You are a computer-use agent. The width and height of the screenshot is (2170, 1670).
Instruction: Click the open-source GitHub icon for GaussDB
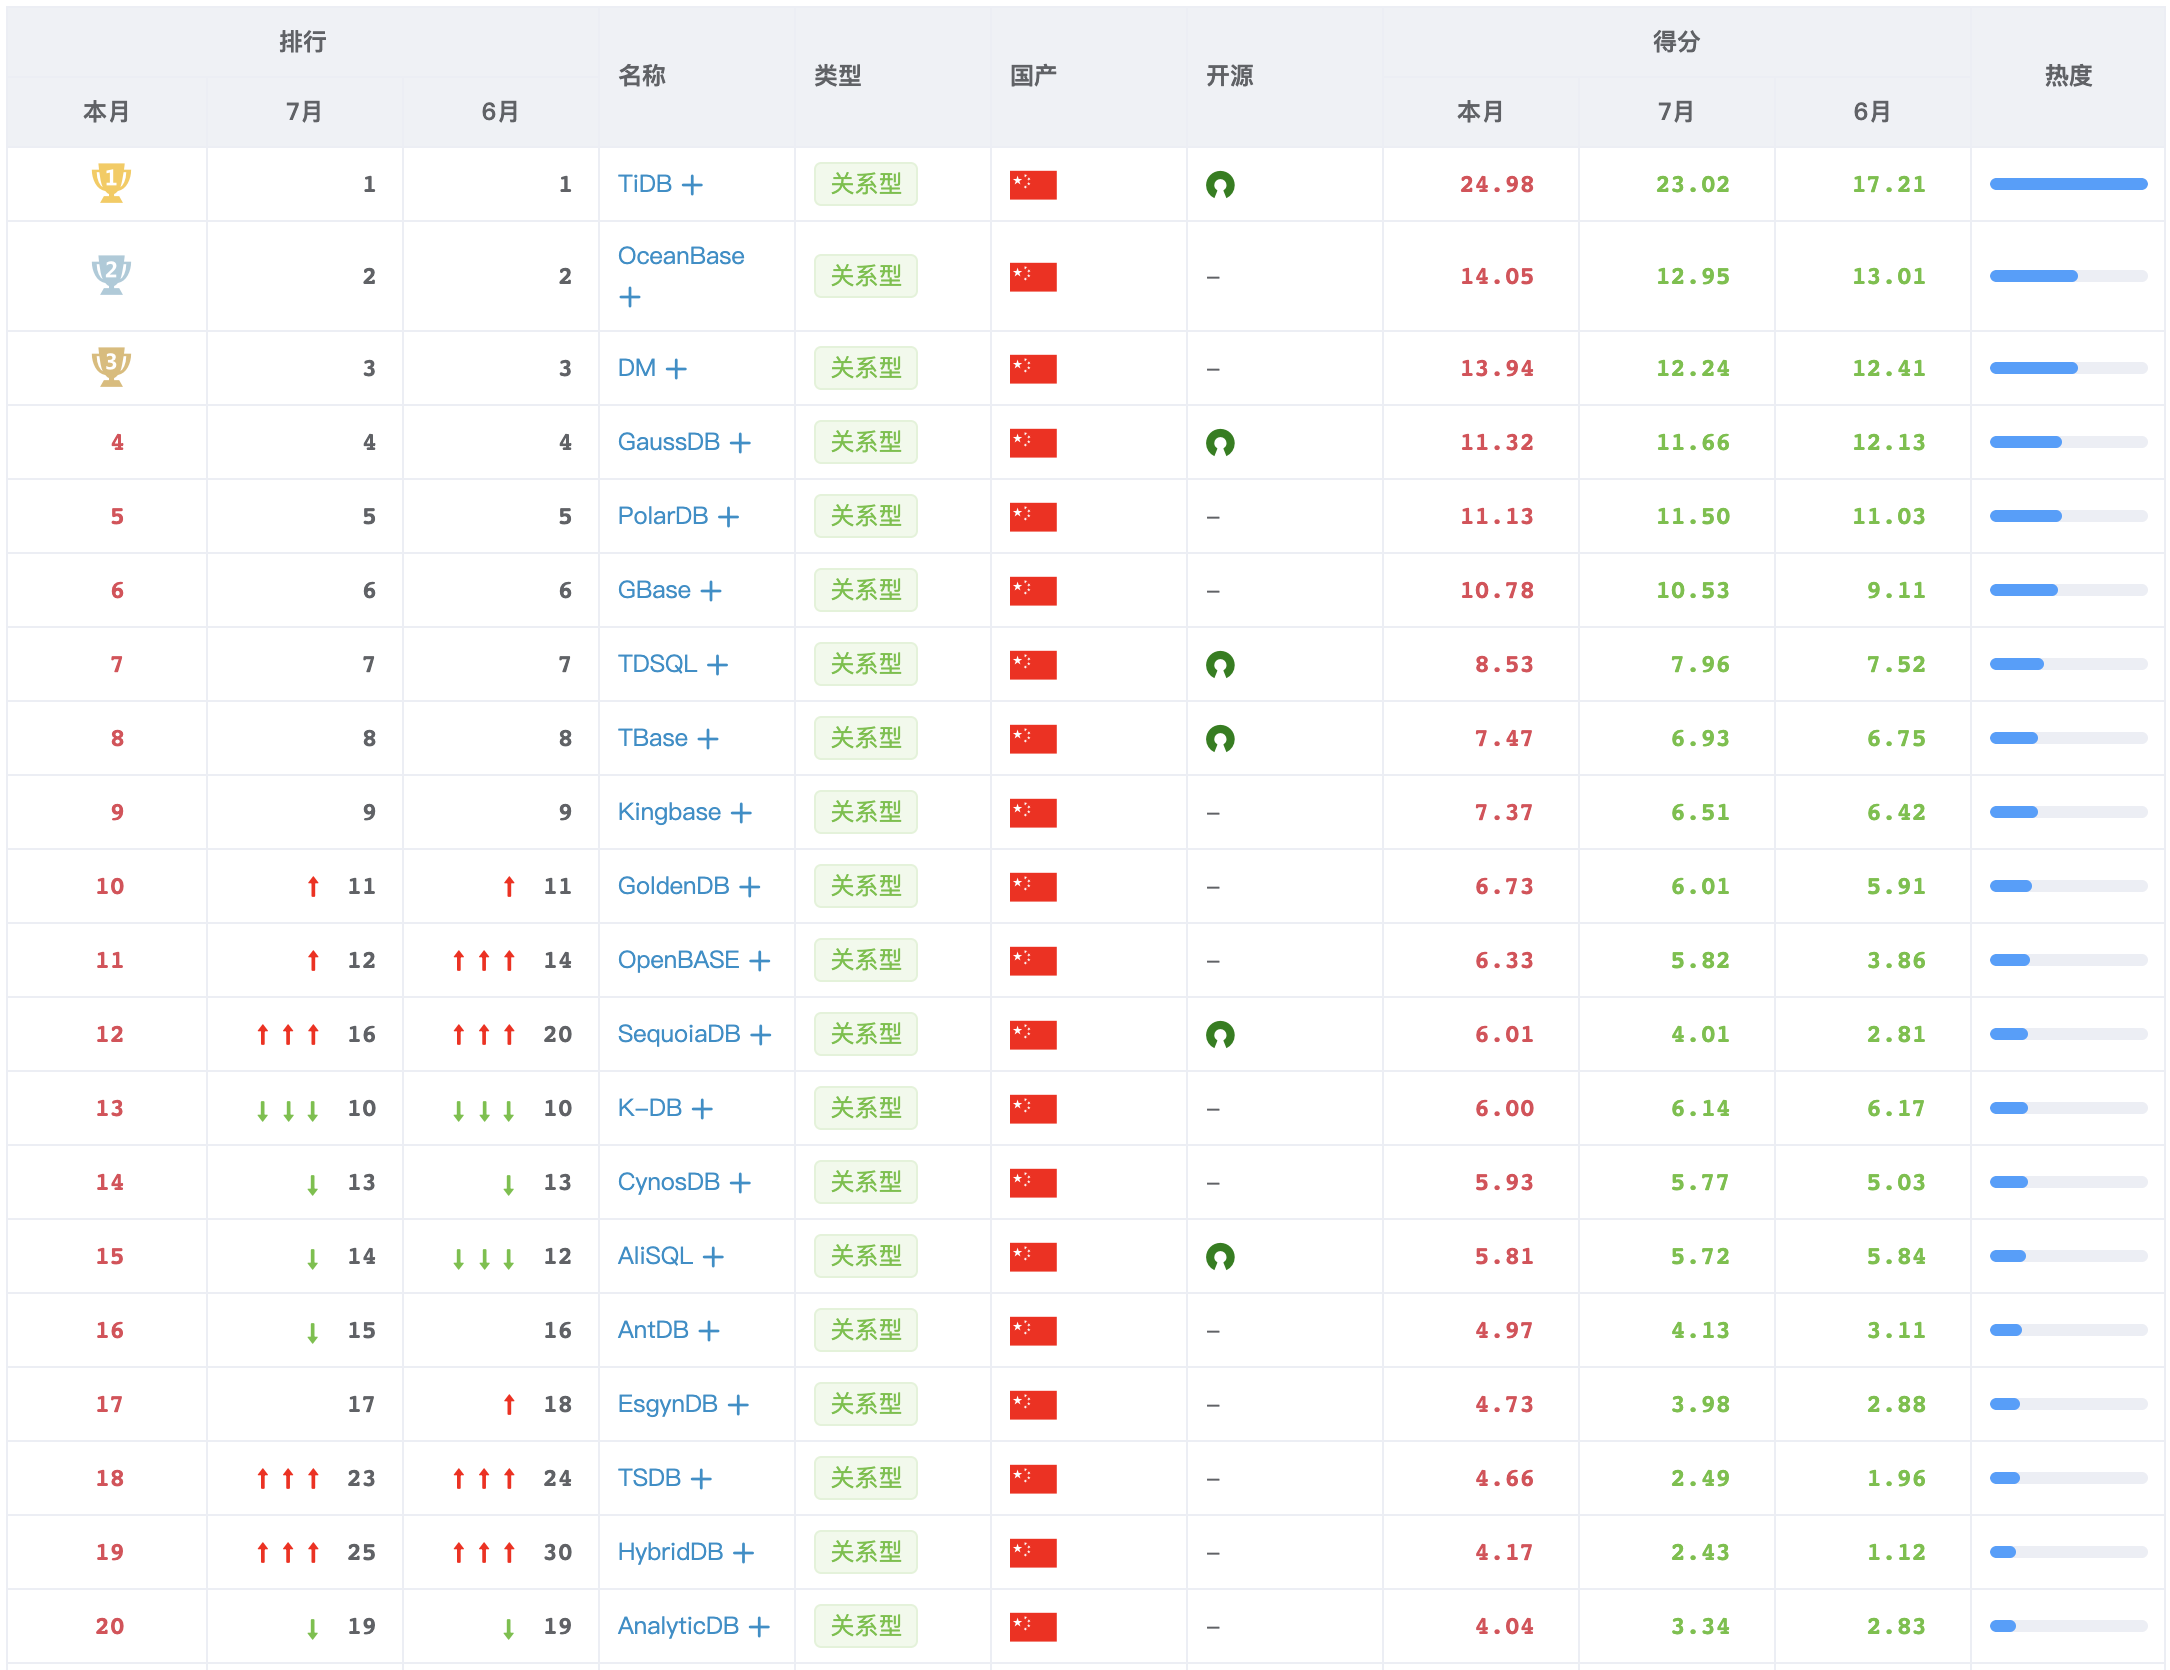[x=1220, y=442]
